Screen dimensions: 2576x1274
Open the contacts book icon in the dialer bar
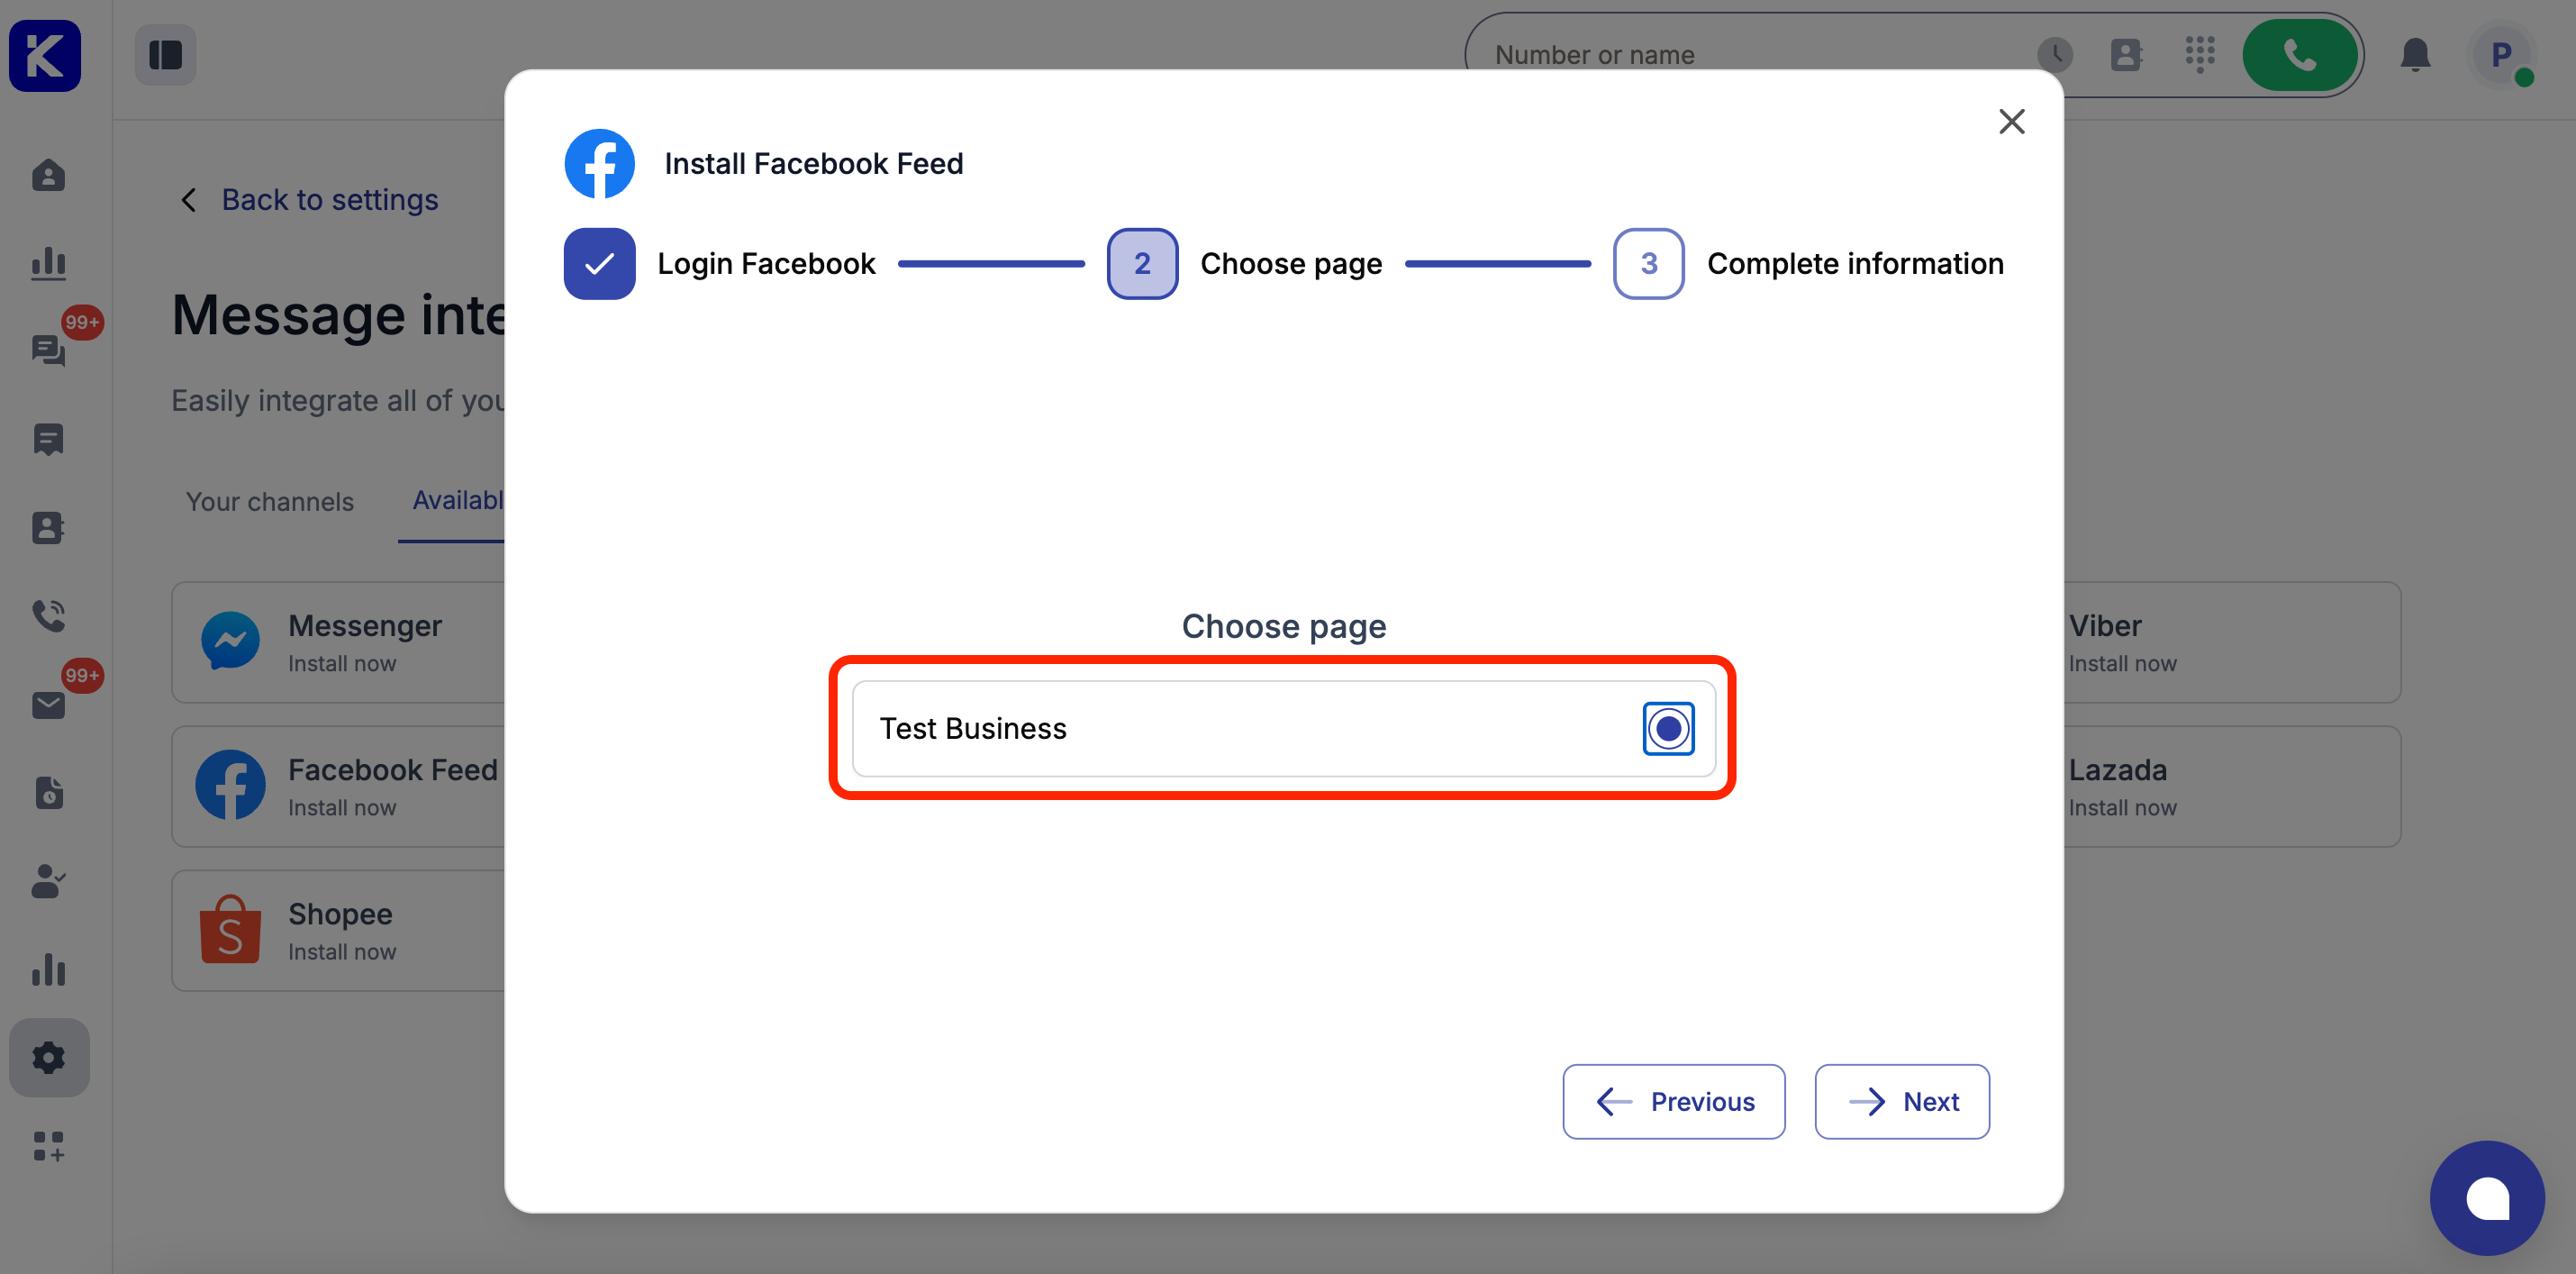[x=2125, y=55]
